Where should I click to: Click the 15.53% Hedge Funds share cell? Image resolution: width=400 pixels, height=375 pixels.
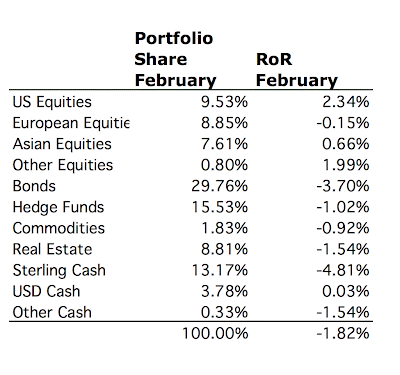(x=220, y=207)
